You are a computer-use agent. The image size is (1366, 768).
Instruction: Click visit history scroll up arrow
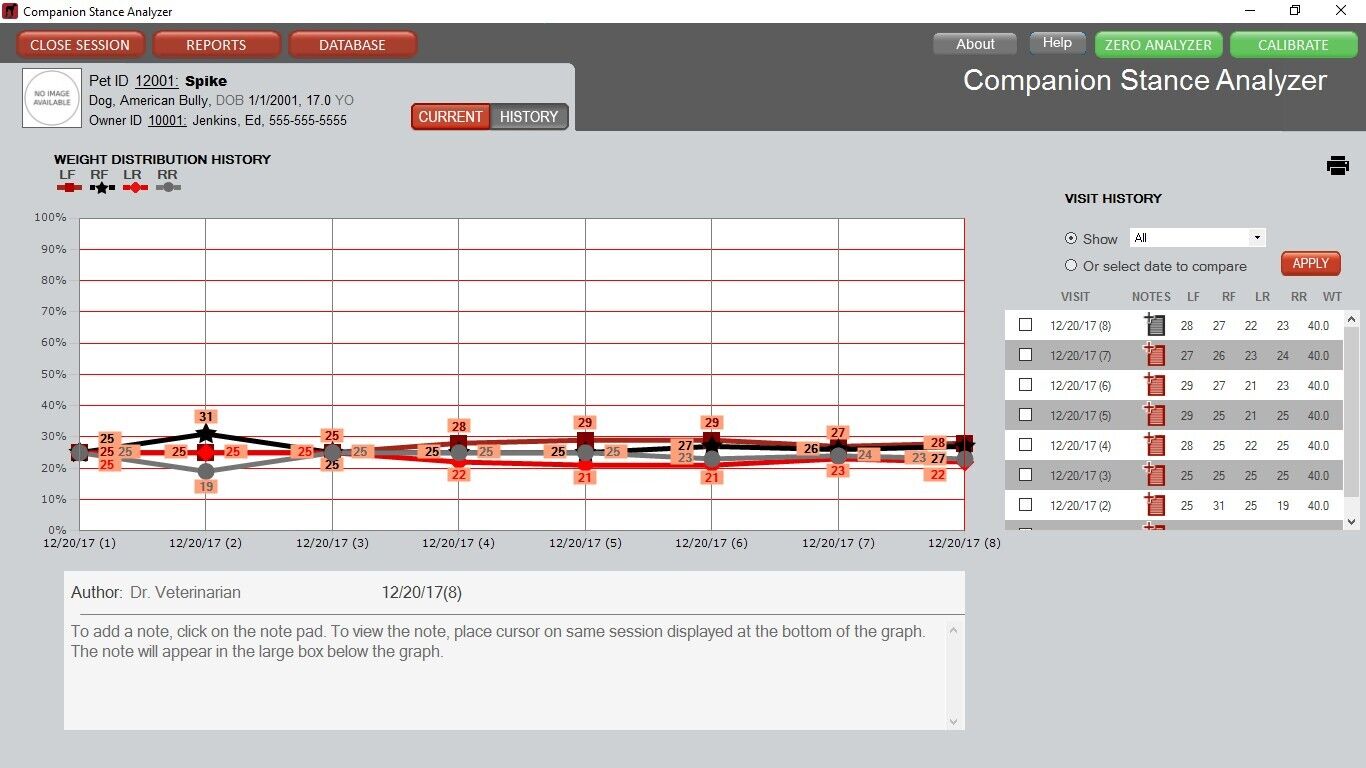pos(1352,320)
